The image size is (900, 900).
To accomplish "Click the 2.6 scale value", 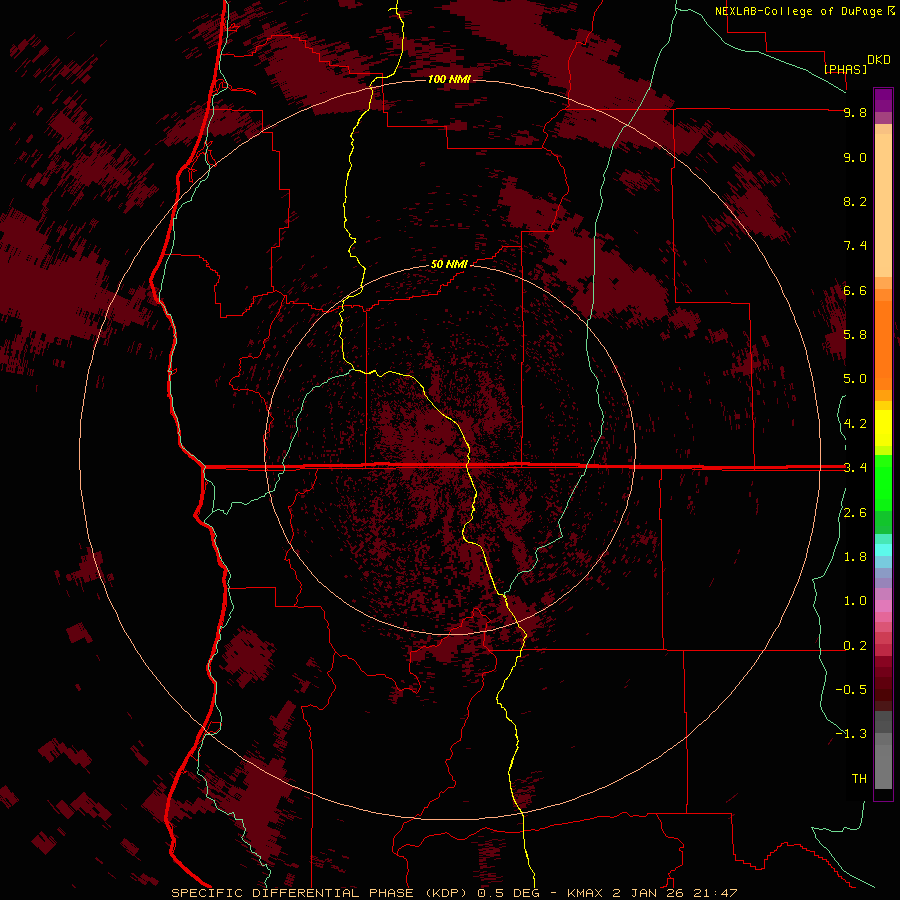I will (855, 513).
